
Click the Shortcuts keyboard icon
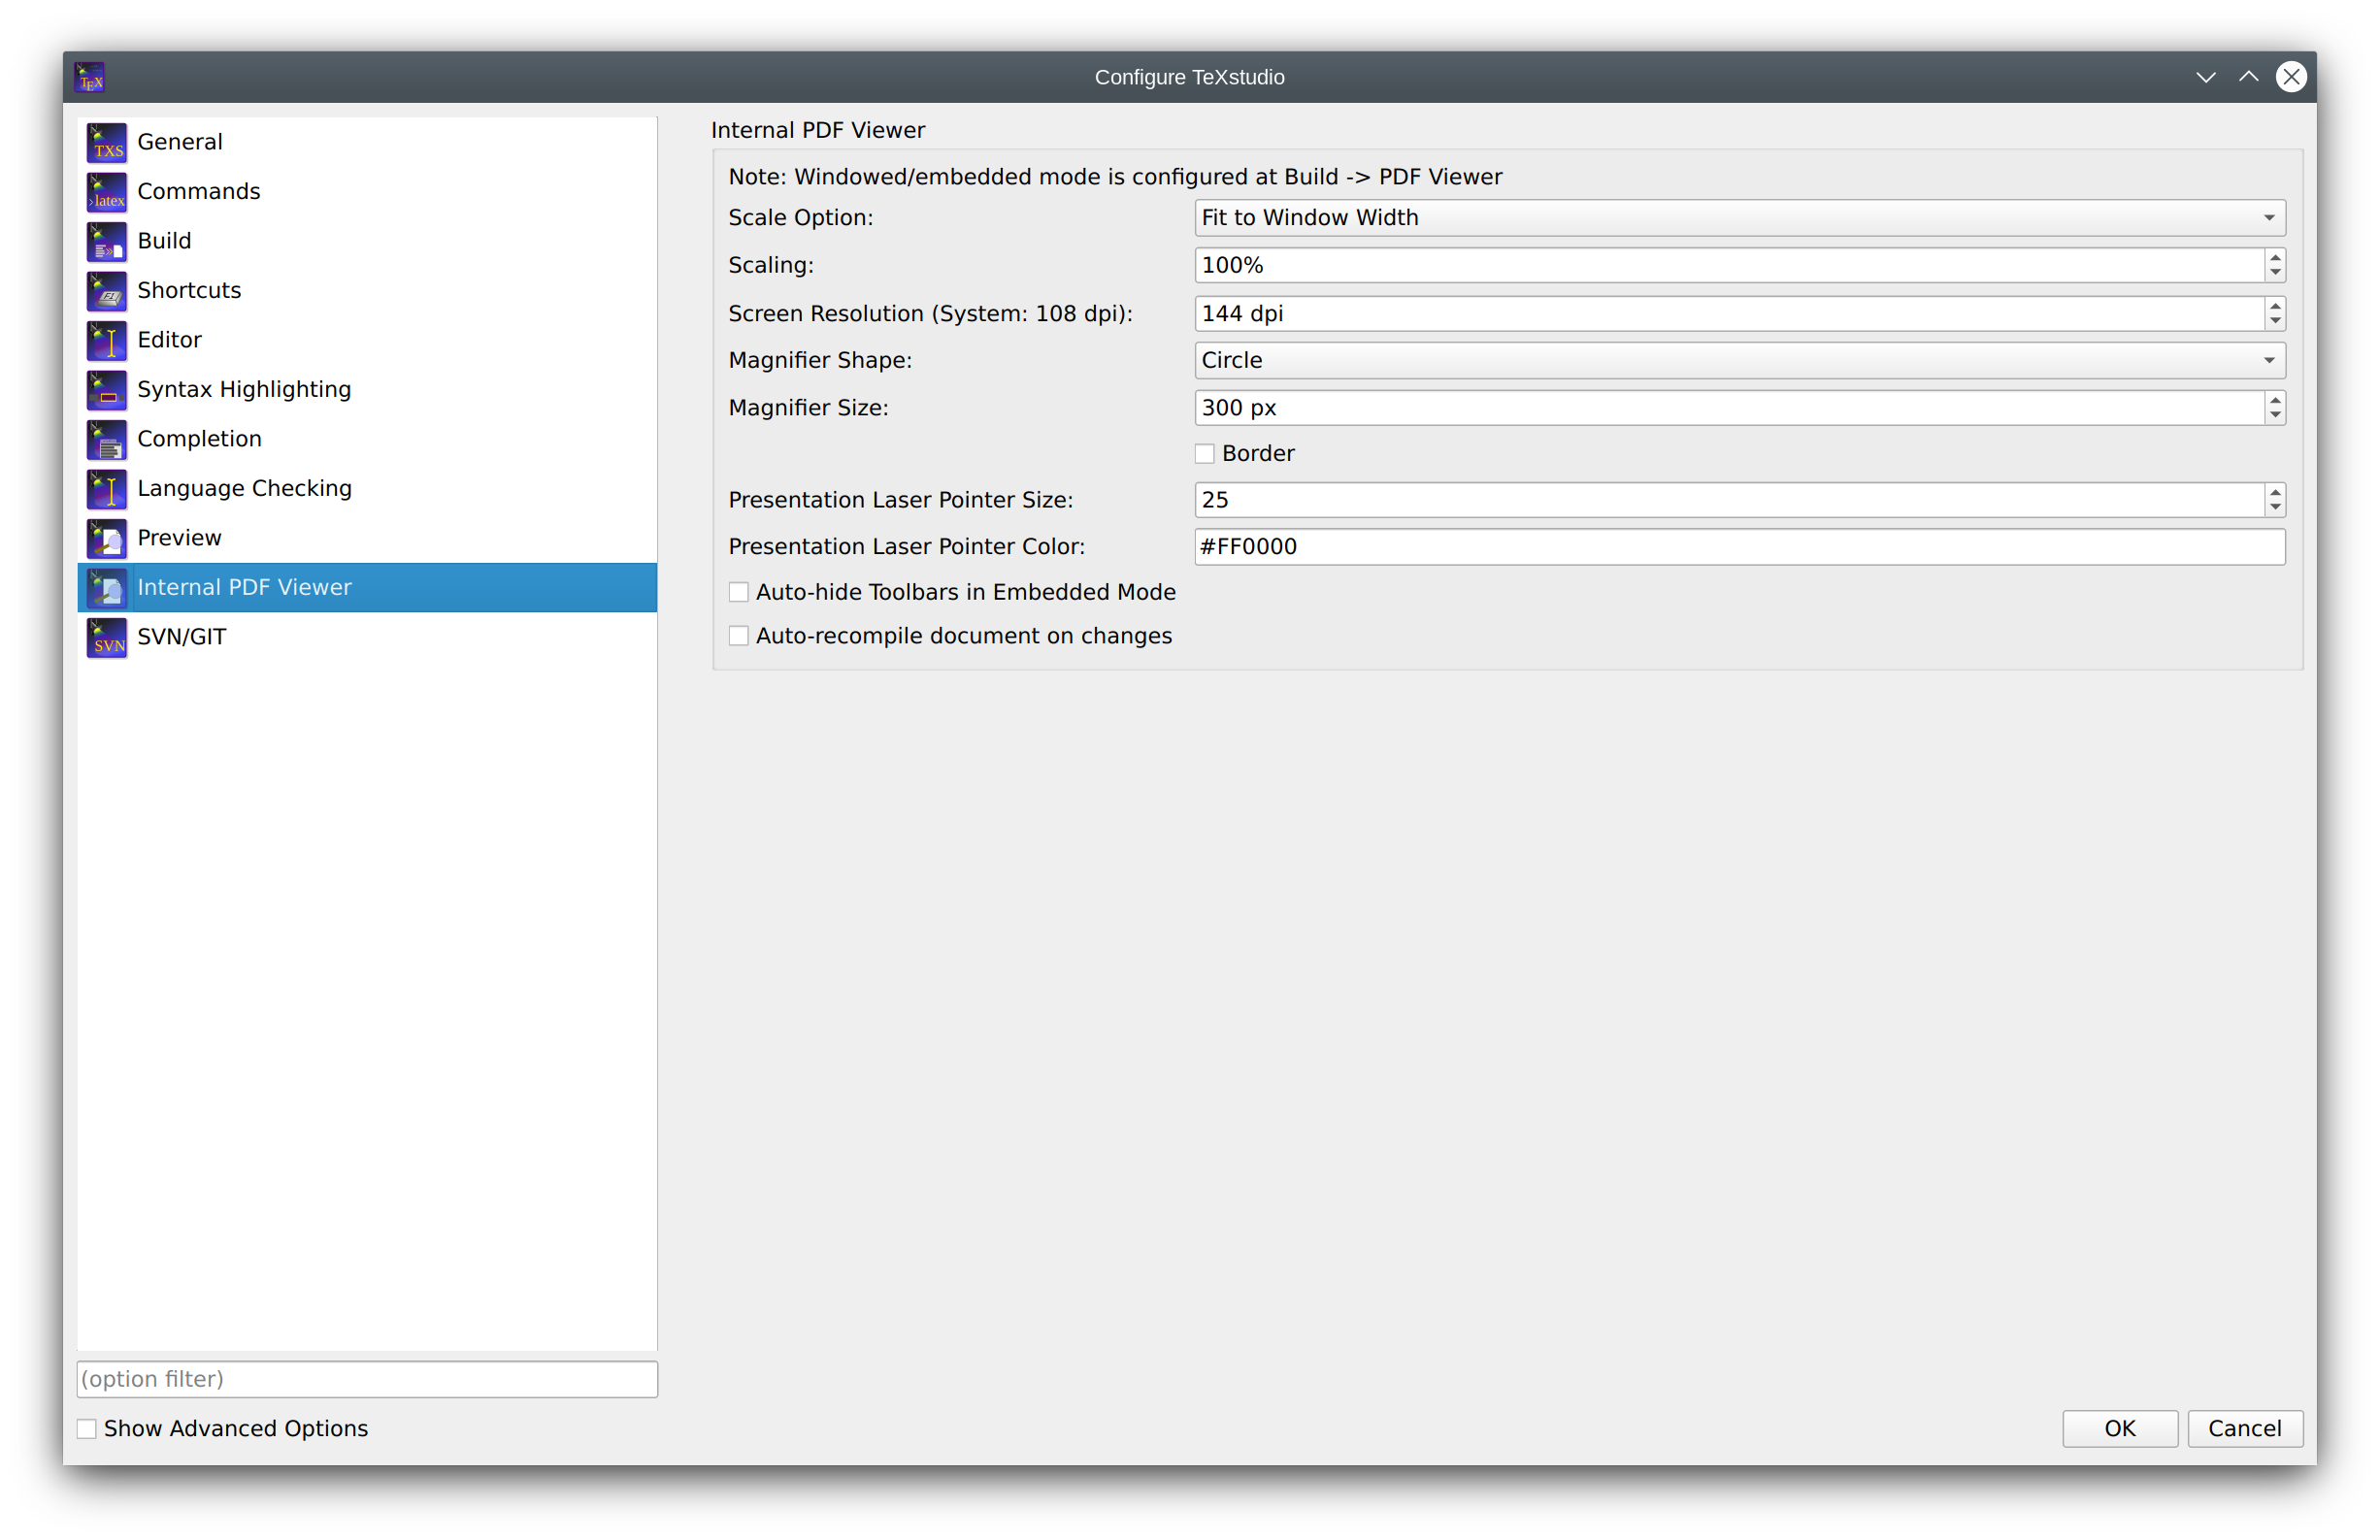pos(107,291)
